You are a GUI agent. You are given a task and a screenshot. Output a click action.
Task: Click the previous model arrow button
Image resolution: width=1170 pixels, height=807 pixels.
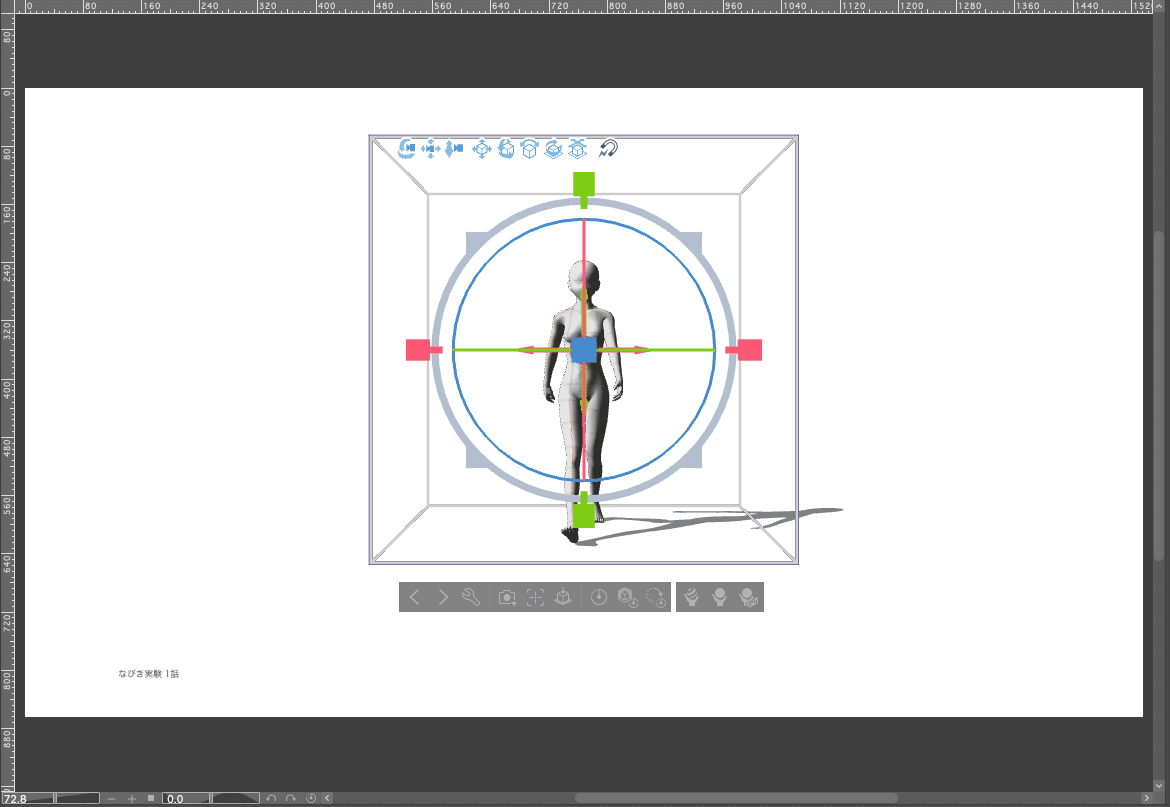pyautogui.click(x=415, y=597)
